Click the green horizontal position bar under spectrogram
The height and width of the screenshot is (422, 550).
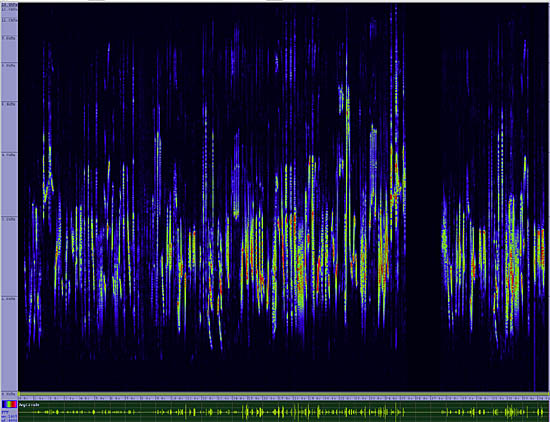(x=284, y=394)
